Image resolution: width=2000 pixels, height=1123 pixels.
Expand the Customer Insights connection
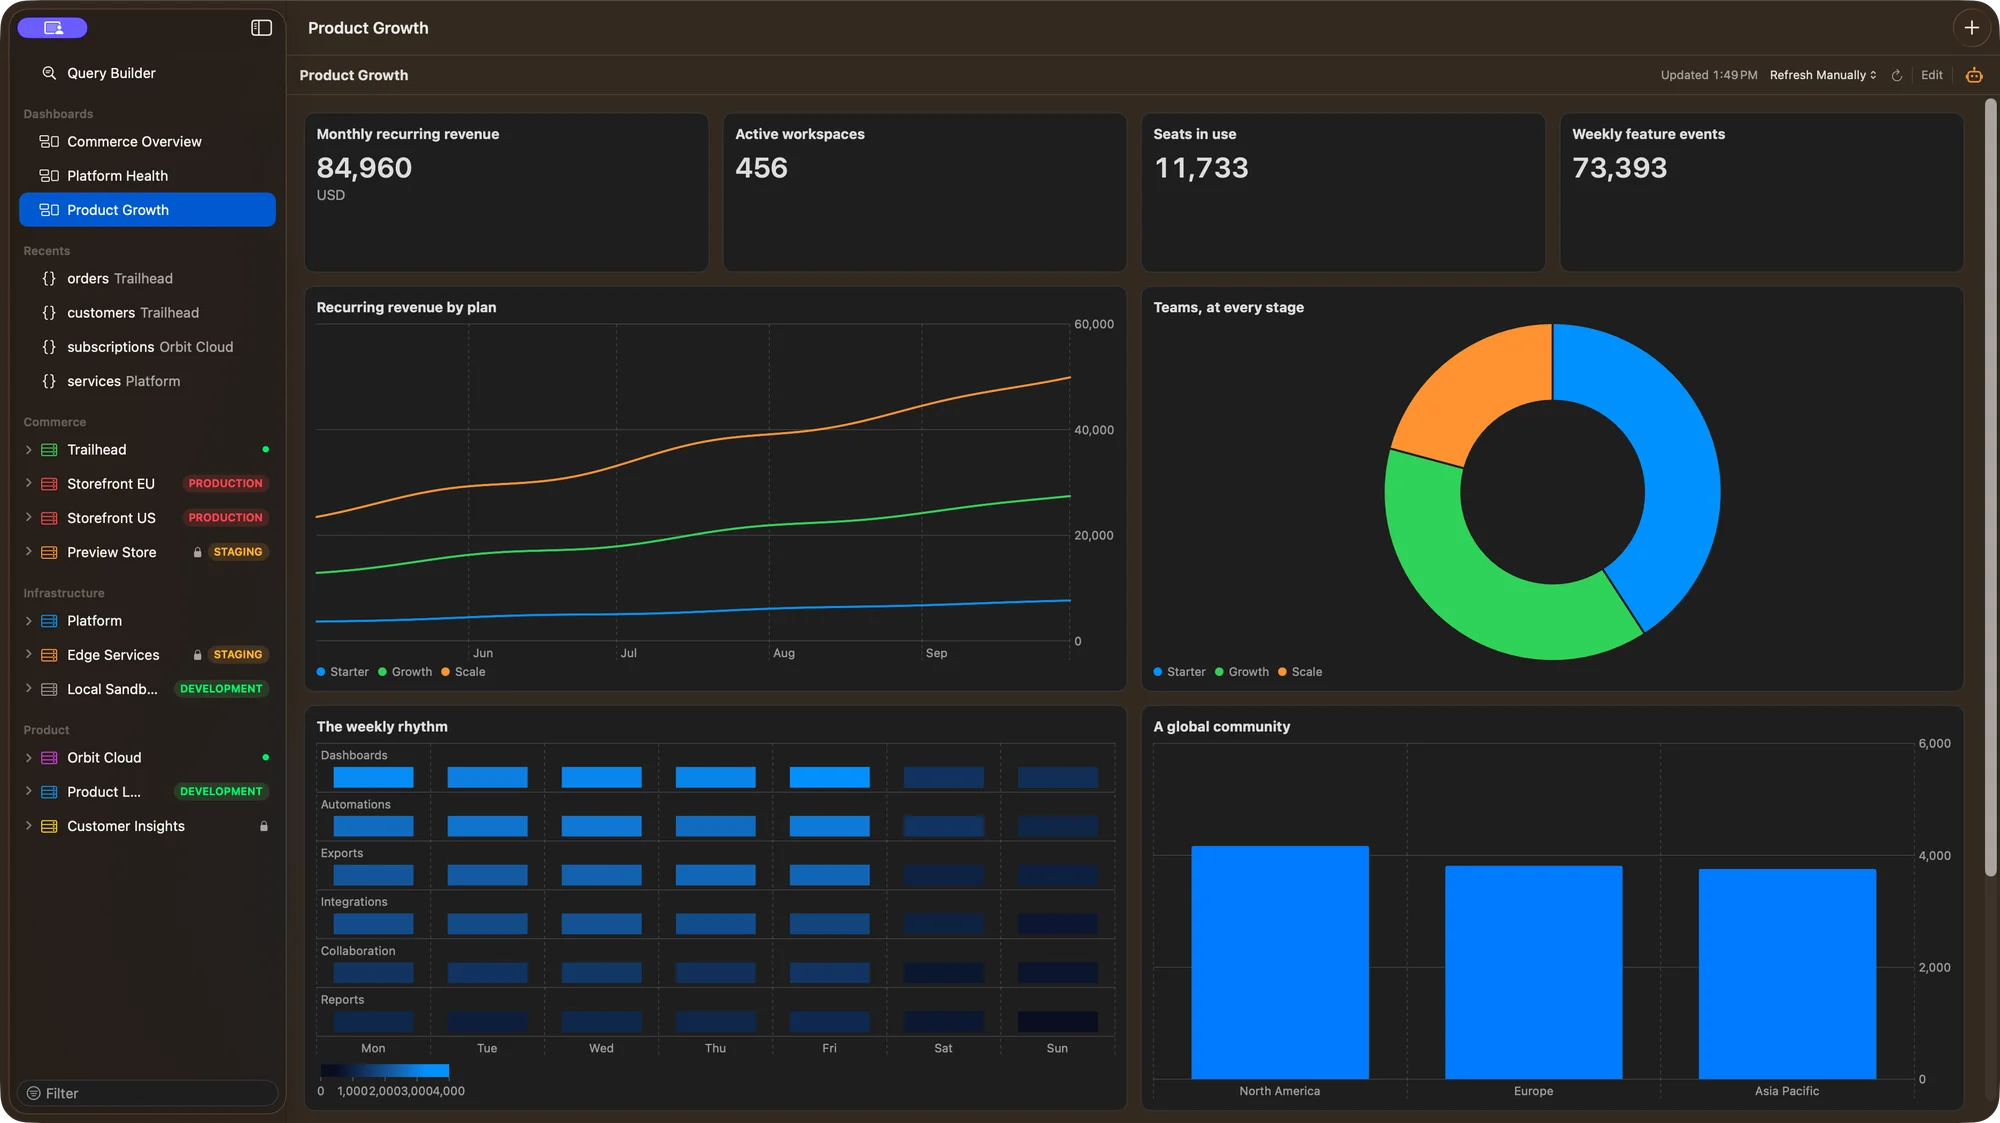(x=28, y=826)
